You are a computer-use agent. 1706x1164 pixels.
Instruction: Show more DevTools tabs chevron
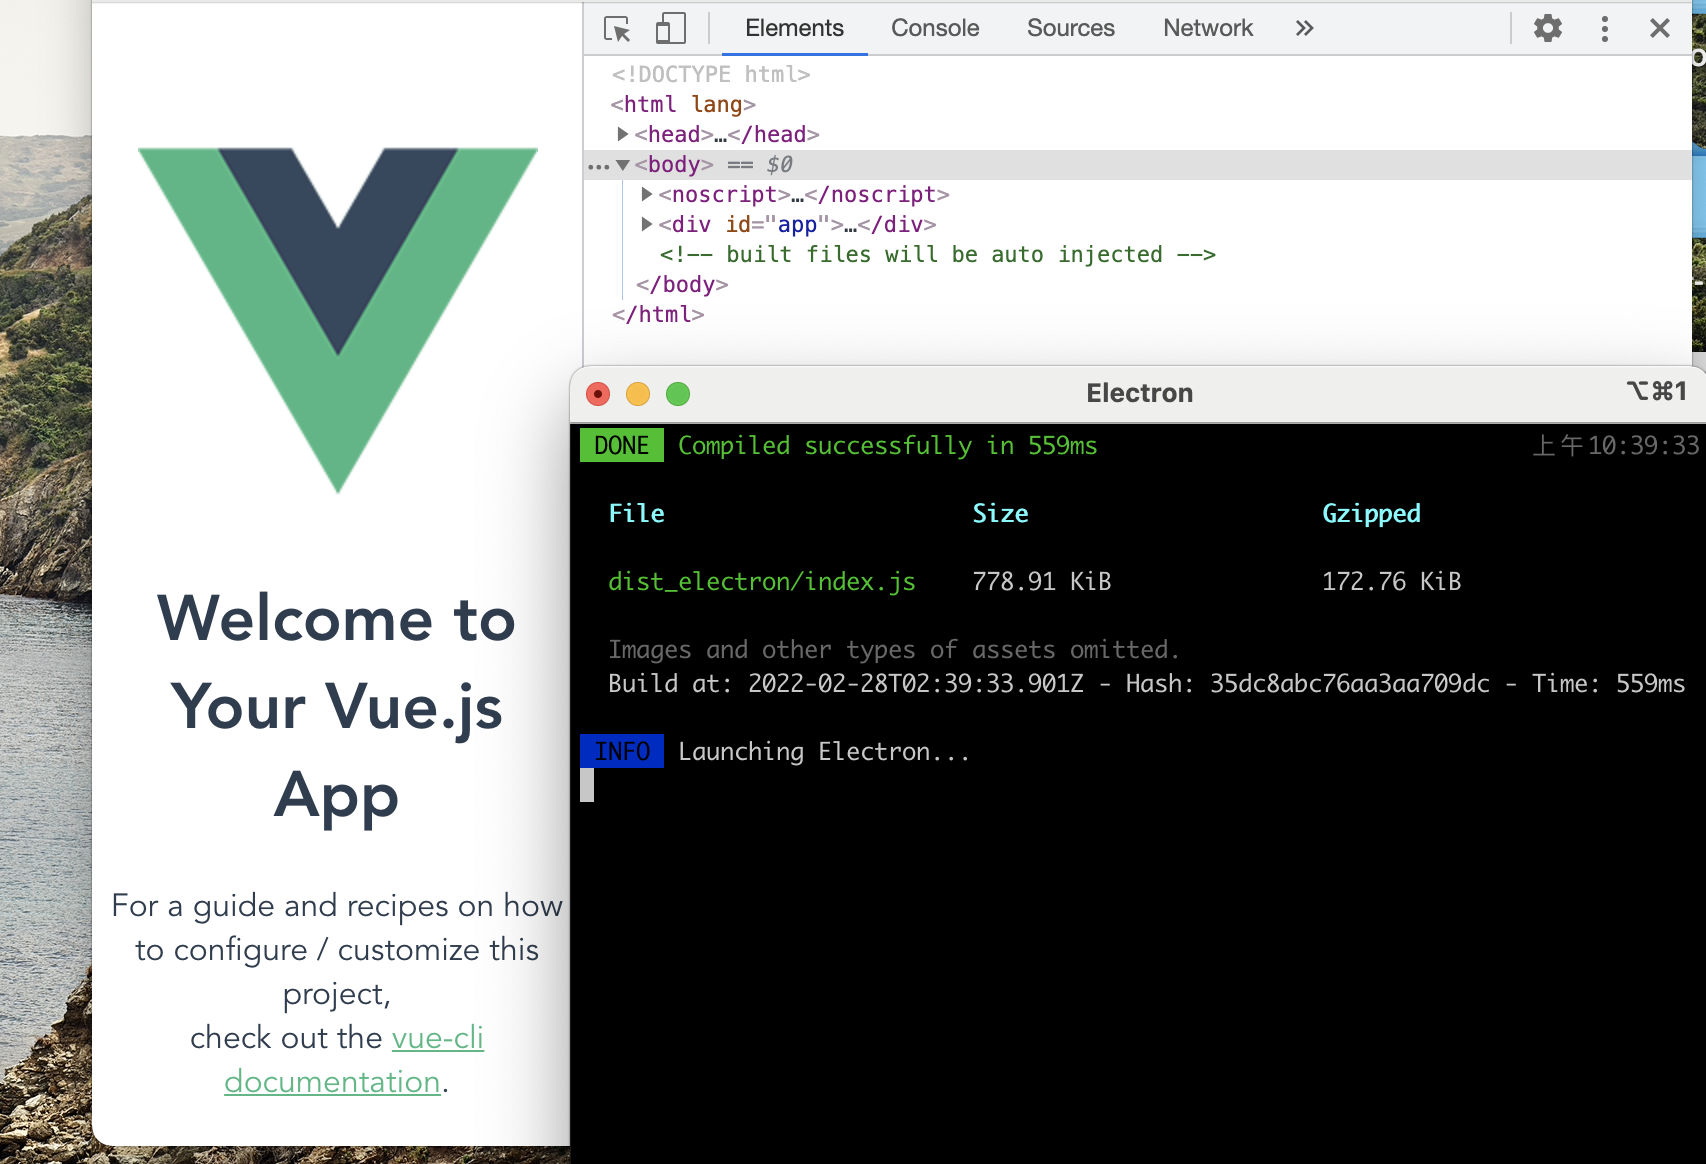1304,28
